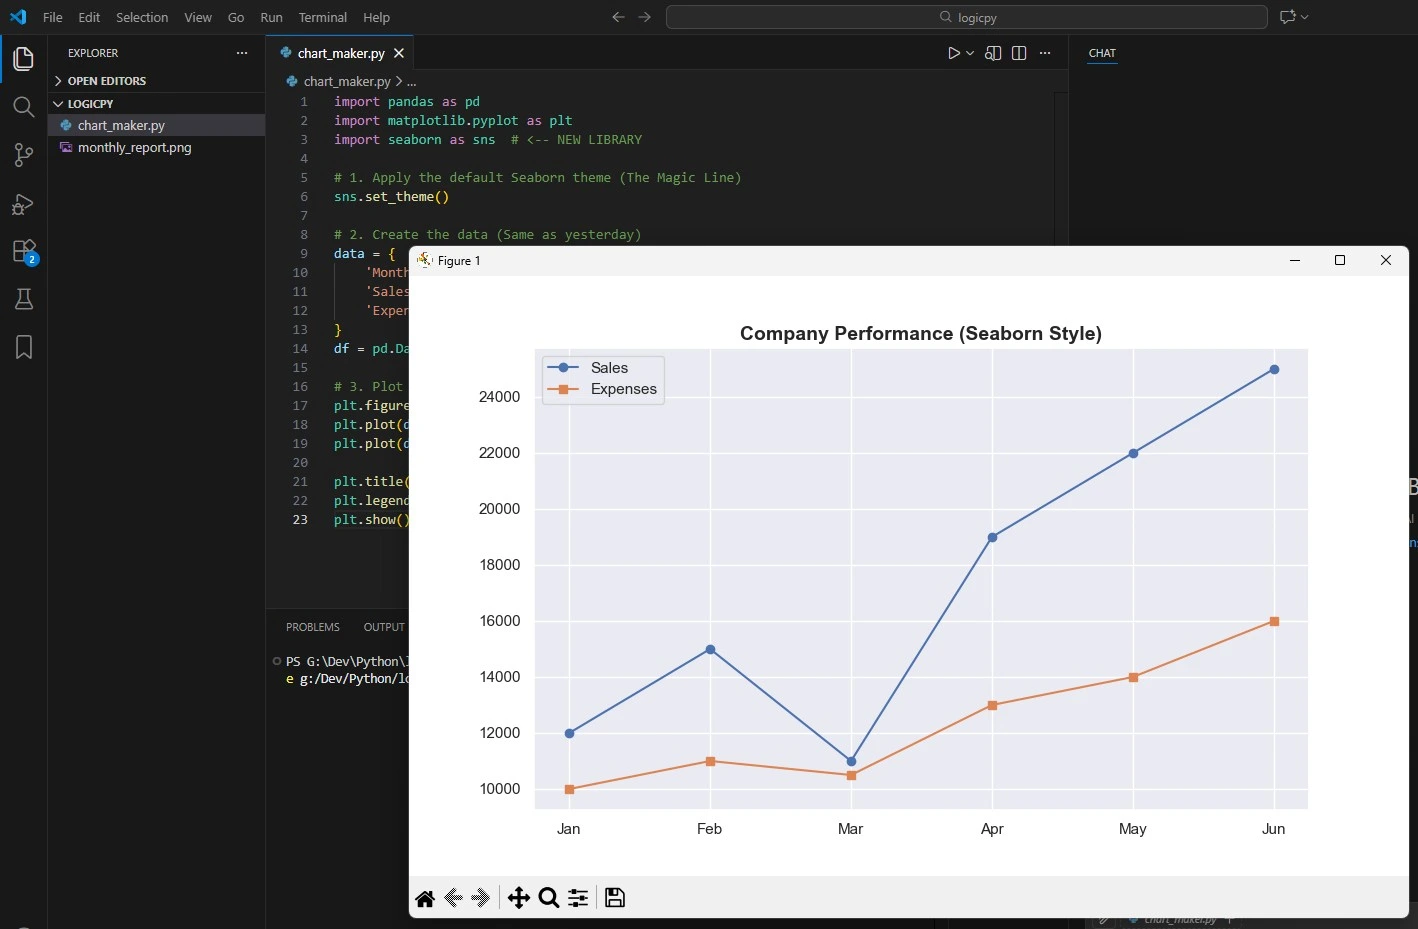Open the subplot configuration sliders
1418x929 pixels.
pos(578,898)
